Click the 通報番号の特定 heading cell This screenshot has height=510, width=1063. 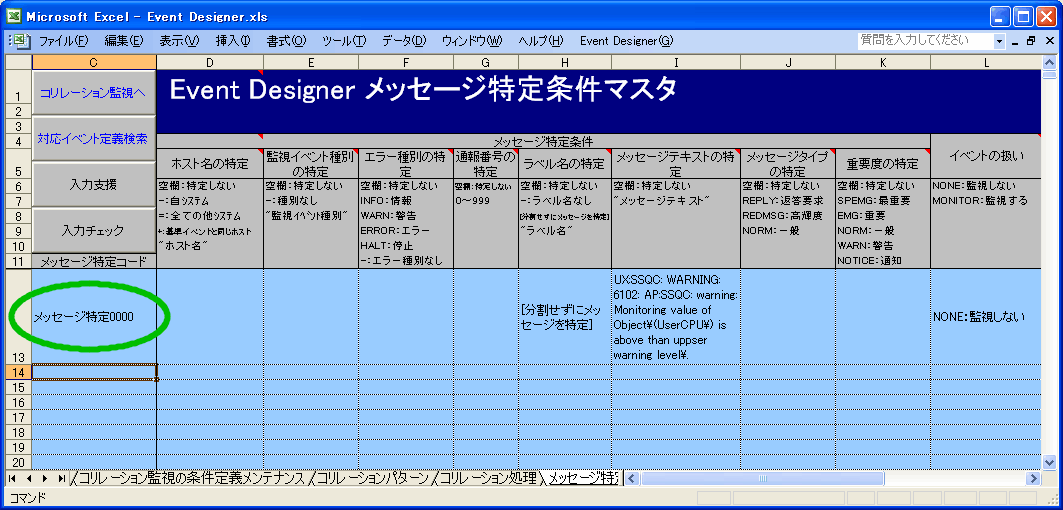point(485,163)
